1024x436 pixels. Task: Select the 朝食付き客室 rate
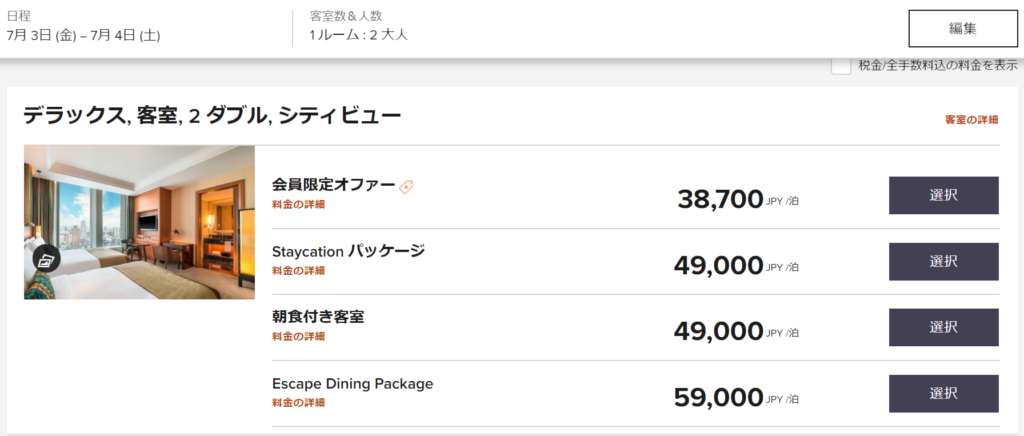[943, 327]
